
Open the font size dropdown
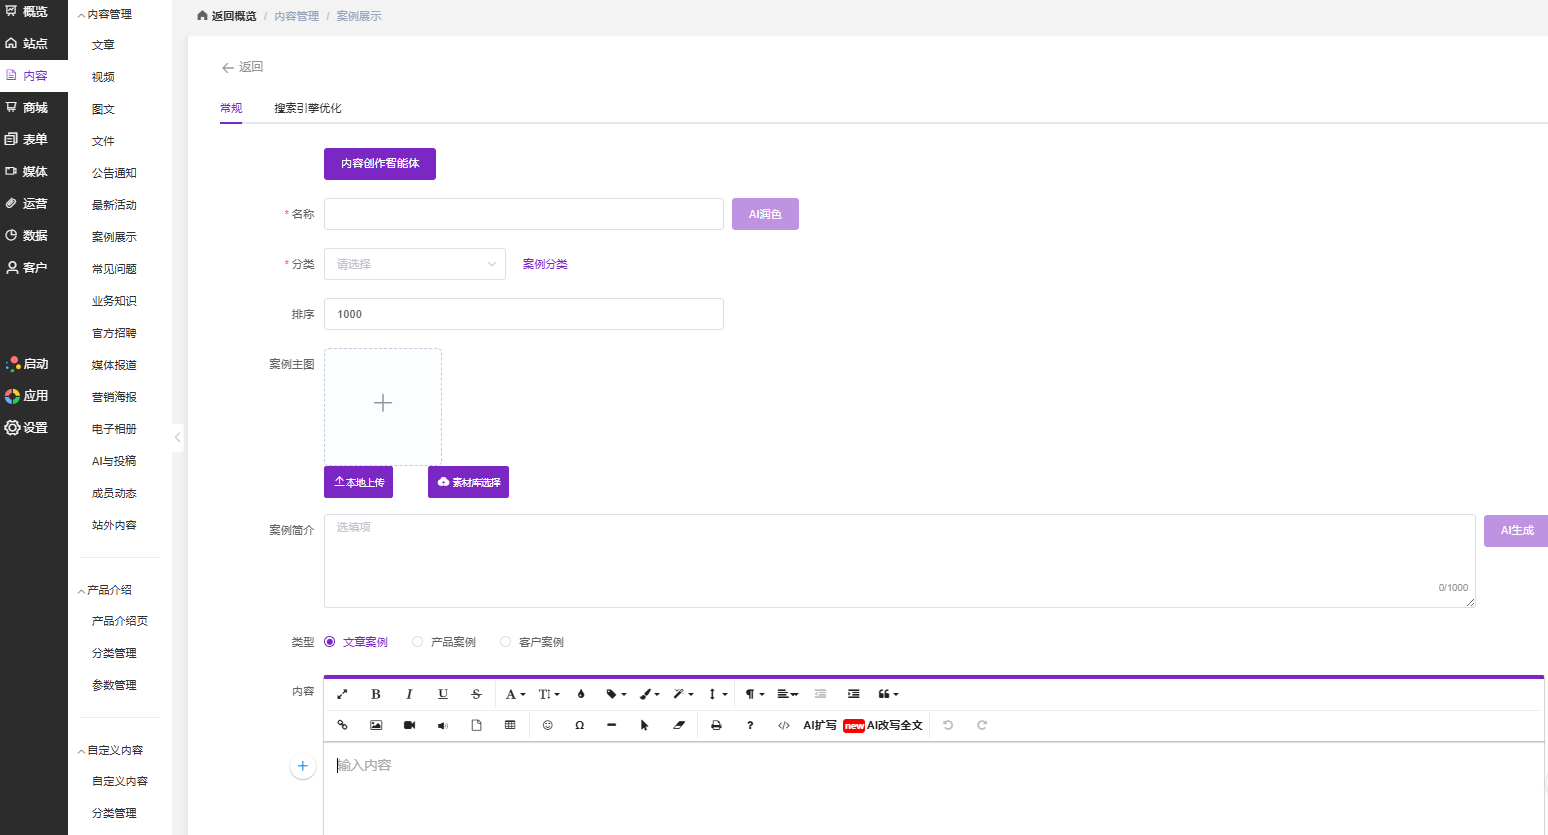(549, 694)
